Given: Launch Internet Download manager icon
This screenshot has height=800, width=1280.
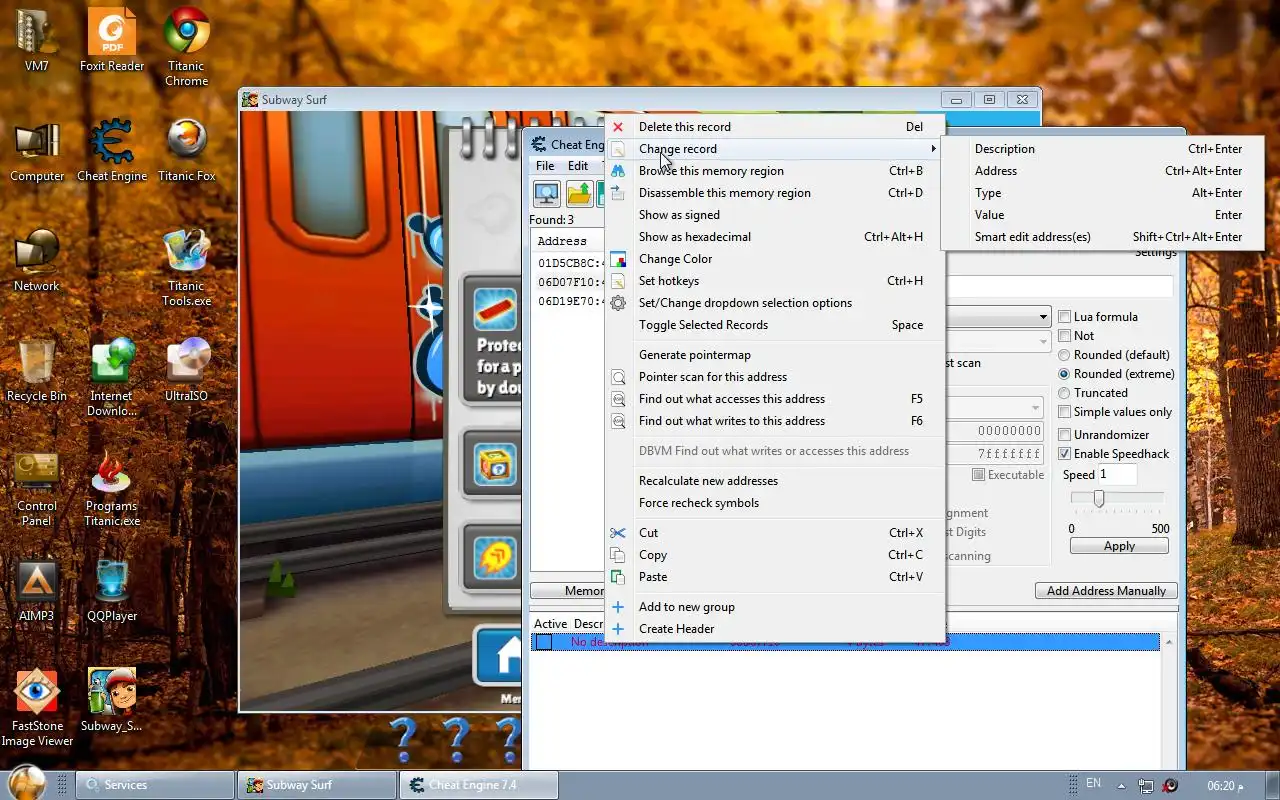Looking at the screenshot, I should tap(112, 378).
